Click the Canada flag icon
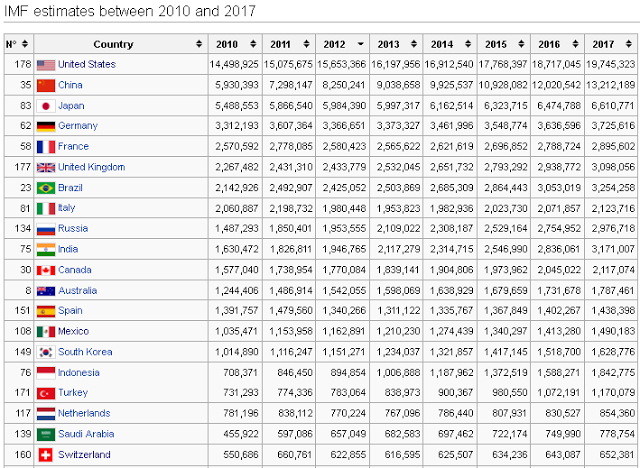 tap(46, 270)
